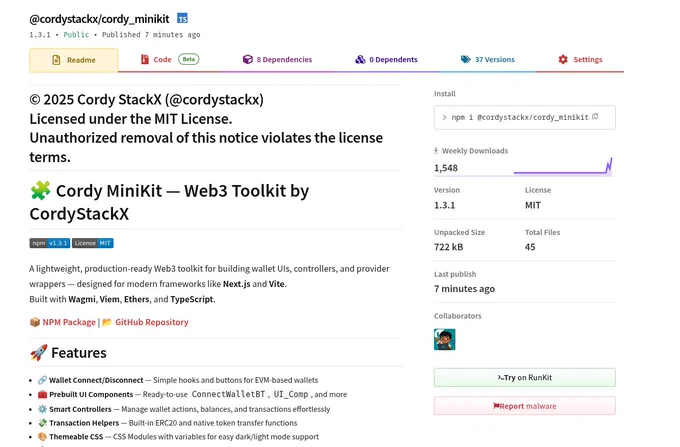Click the toolbox emoji beside Prebuilt UI Components
The width and height of the screenshot is (680, 447).
point(42,395)
